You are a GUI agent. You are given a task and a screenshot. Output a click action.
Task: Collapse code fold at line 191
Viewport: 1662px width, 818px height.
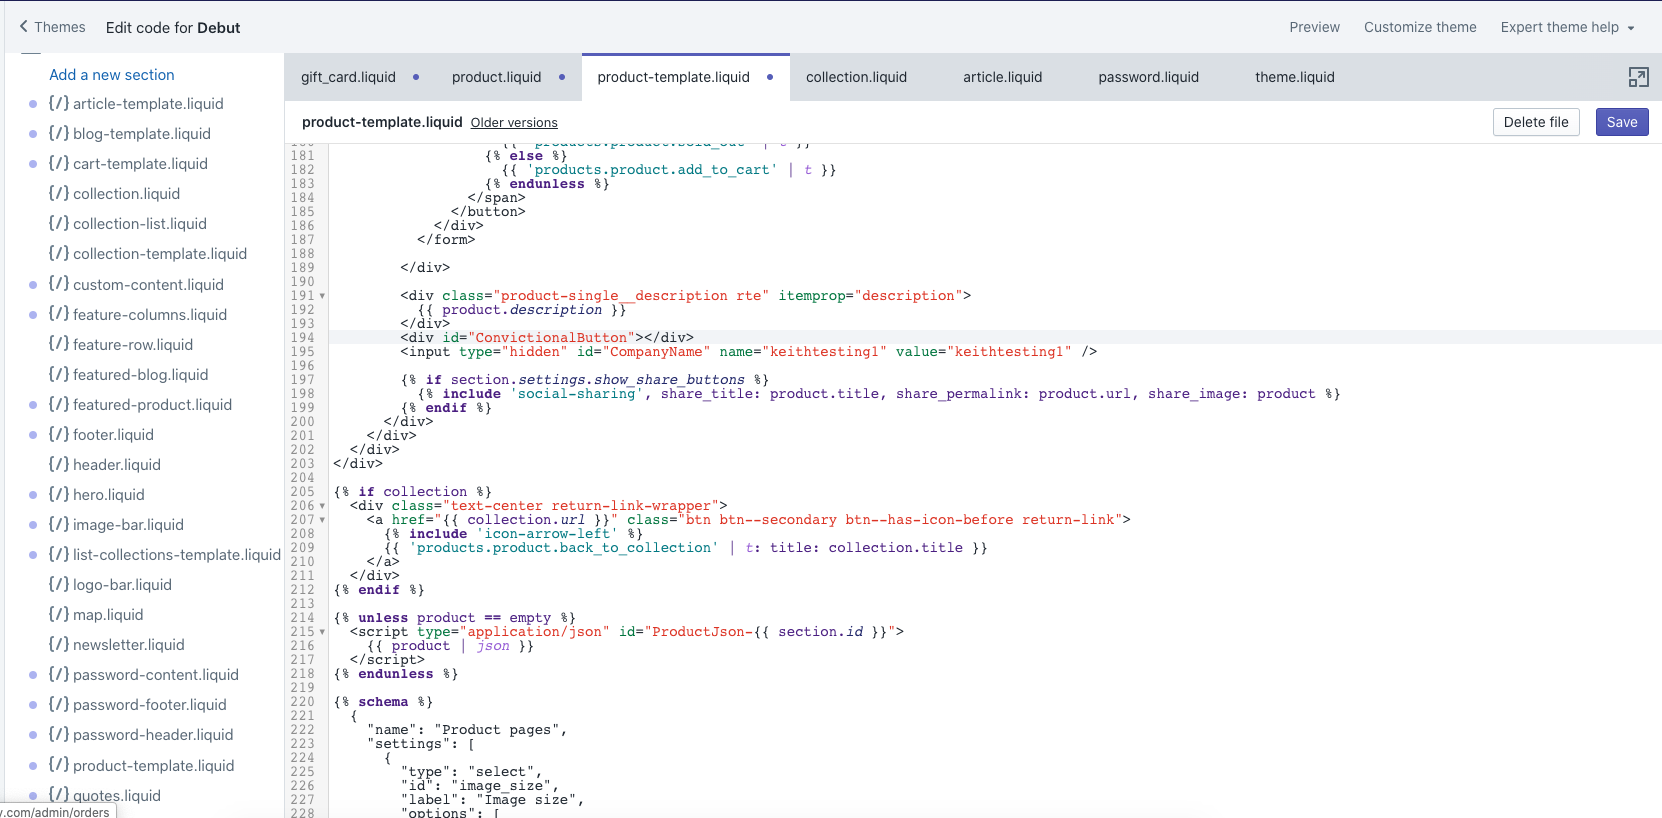tap(322, 296)
